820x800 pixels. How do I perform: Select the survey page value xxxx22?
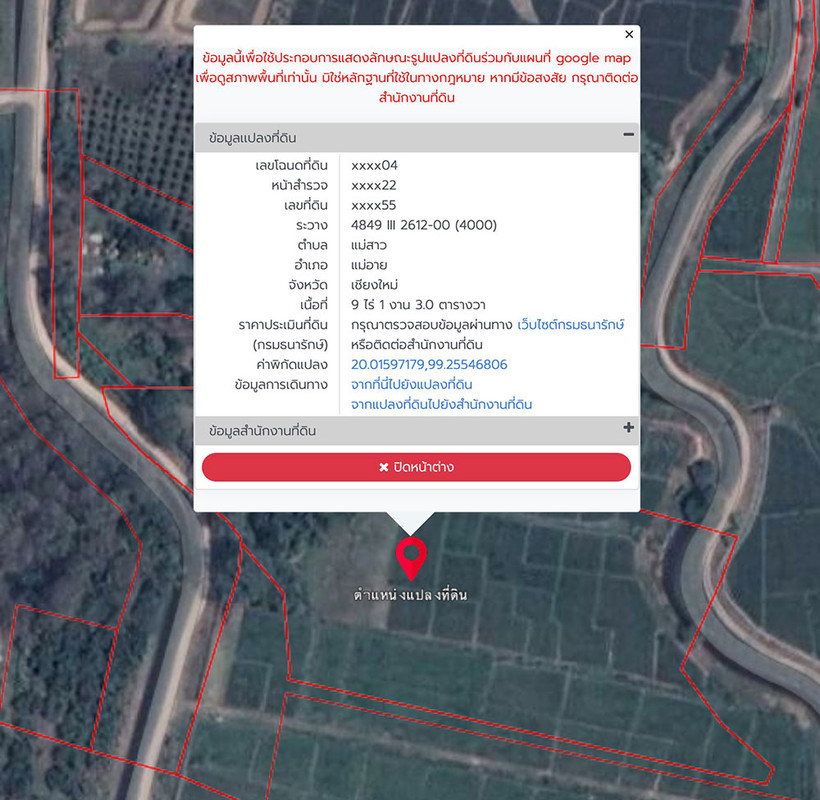pos(374,185)
